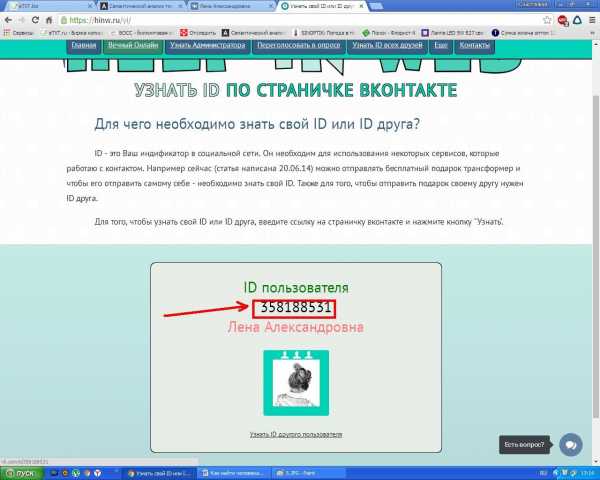
Task: Go back with the browser back arrow
Action: tap(8, 20)
